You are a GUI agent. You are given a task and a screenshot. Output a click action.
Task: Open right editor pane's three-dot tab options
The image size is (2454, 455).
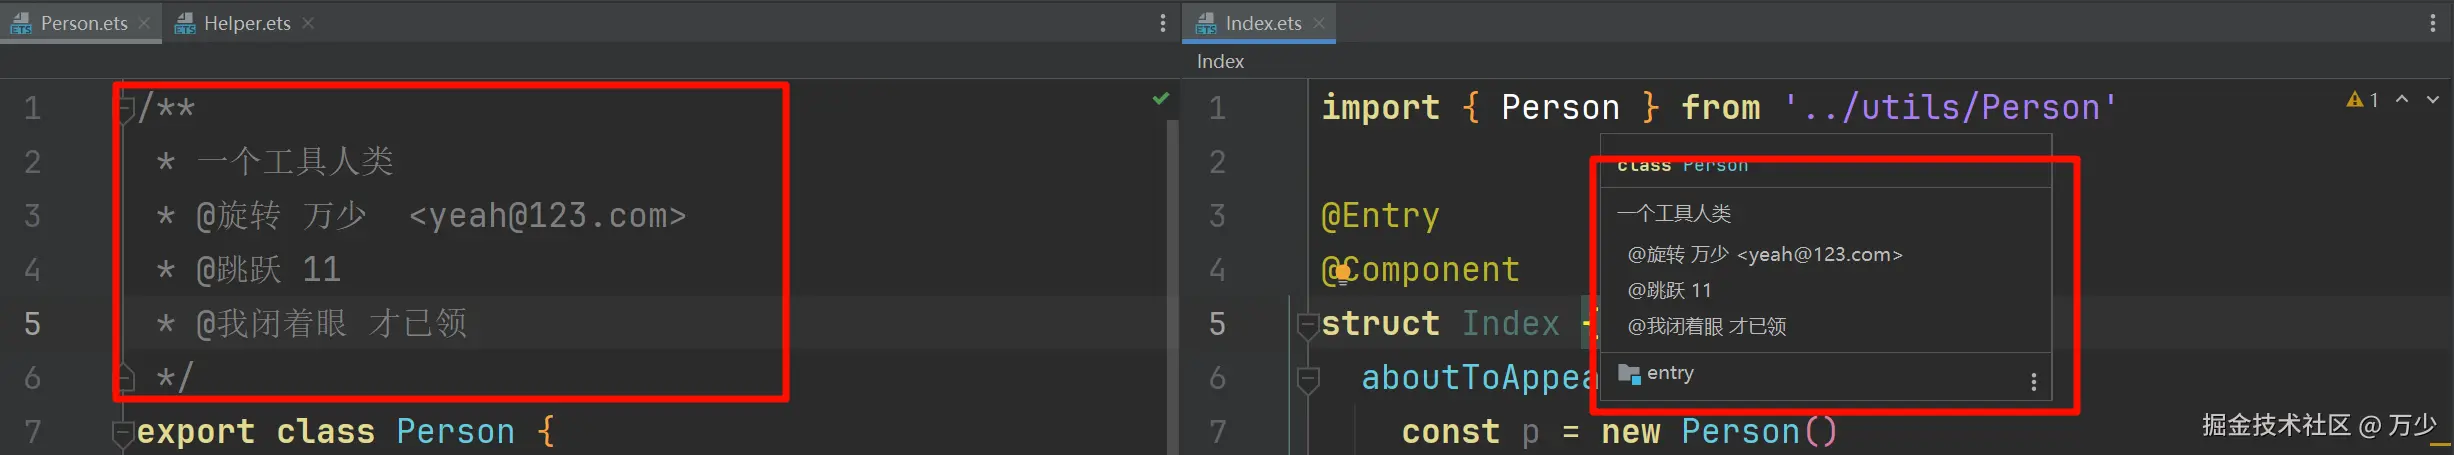click(x=2433, y=23)
